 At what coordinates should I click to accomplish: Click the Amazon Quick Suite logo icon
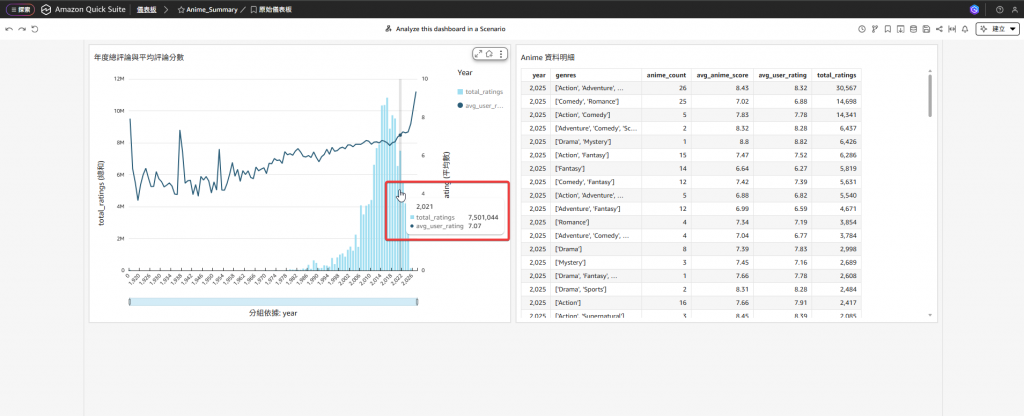click(46, 10)
